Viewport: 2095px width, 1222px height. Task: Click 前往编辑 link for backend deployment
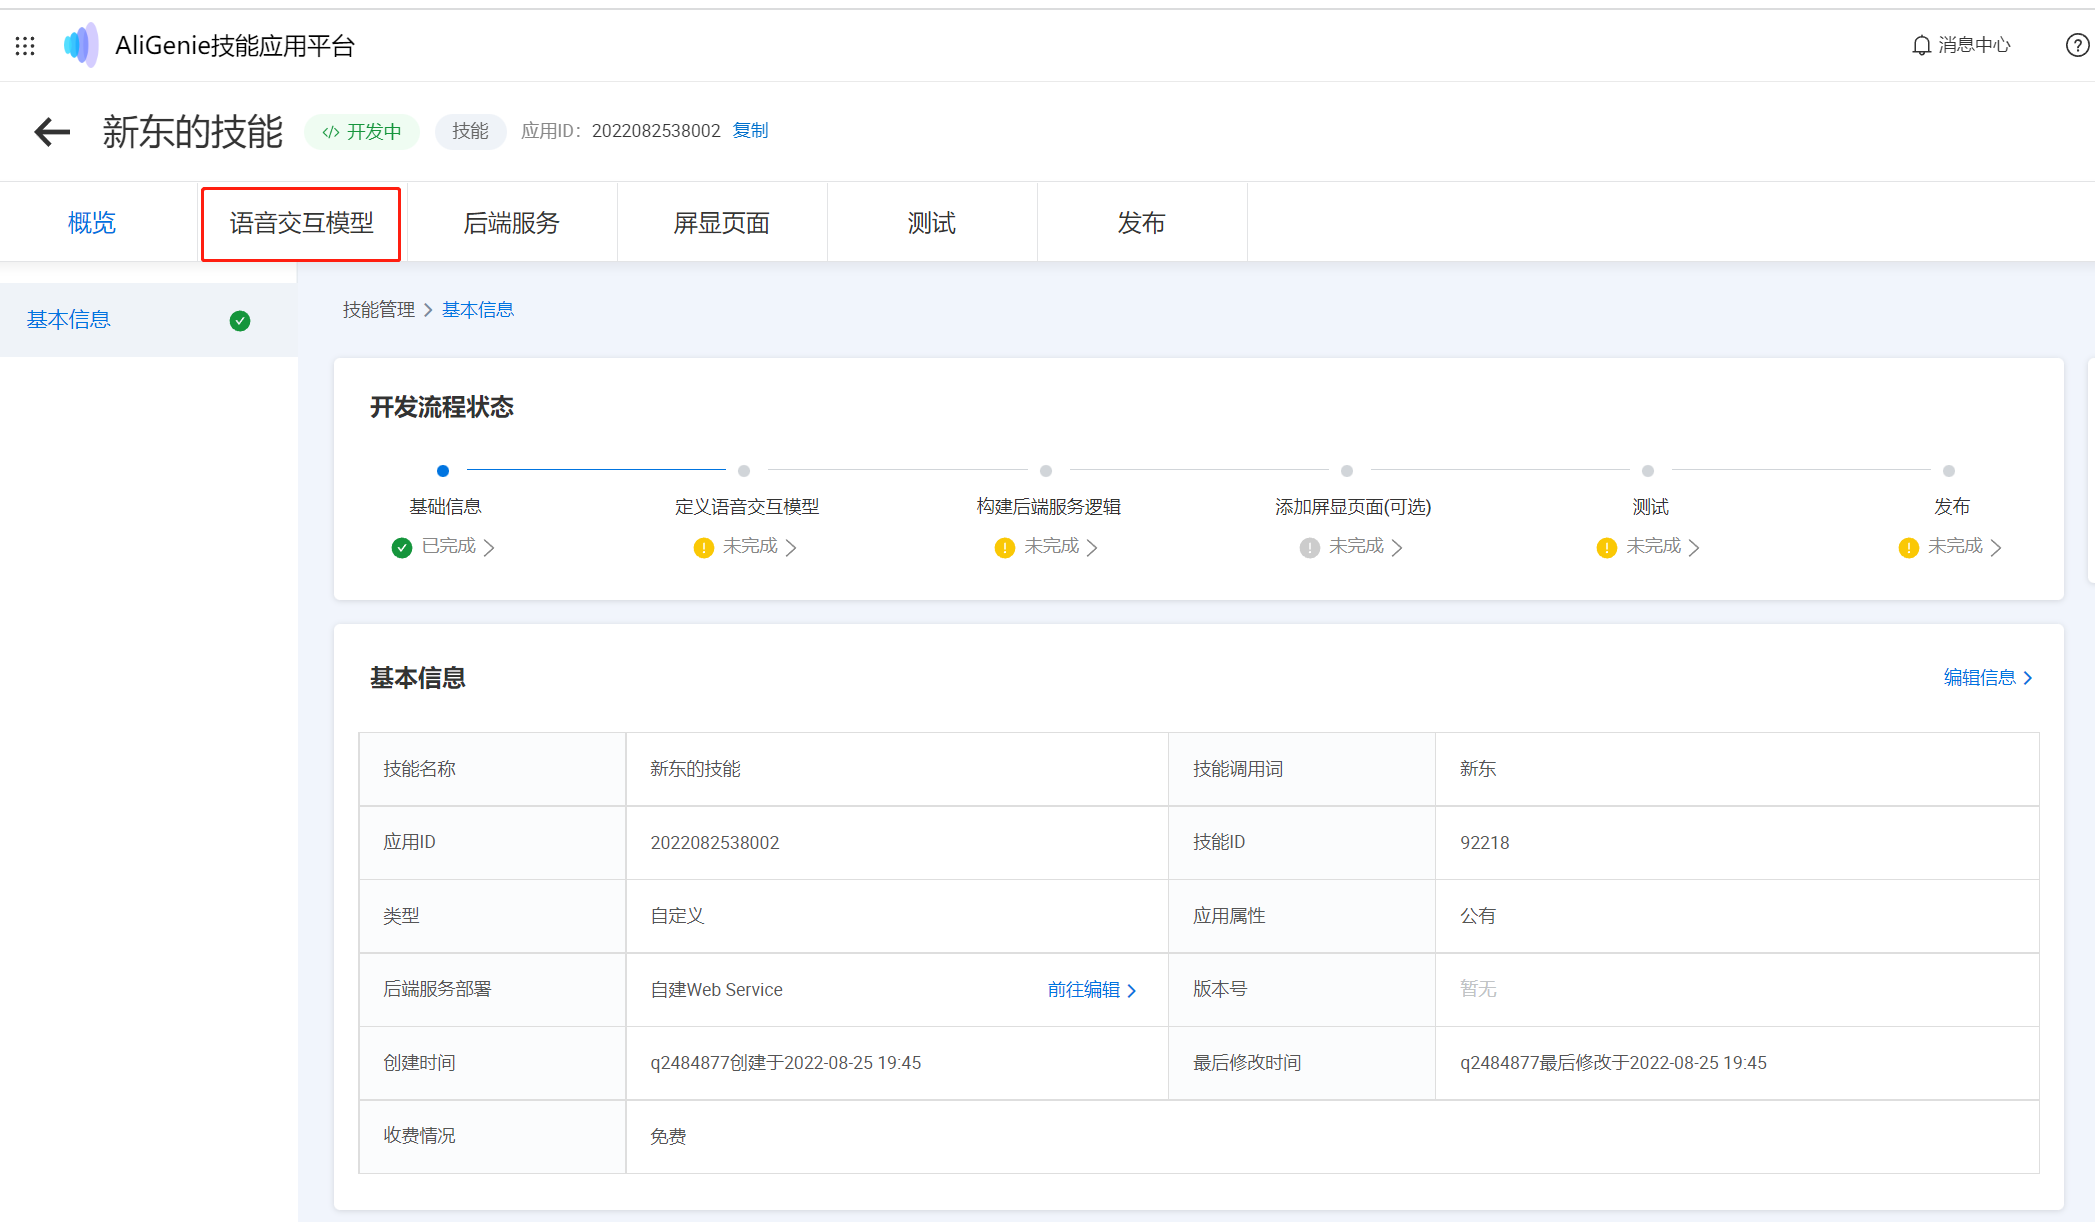coord(1092,990)
